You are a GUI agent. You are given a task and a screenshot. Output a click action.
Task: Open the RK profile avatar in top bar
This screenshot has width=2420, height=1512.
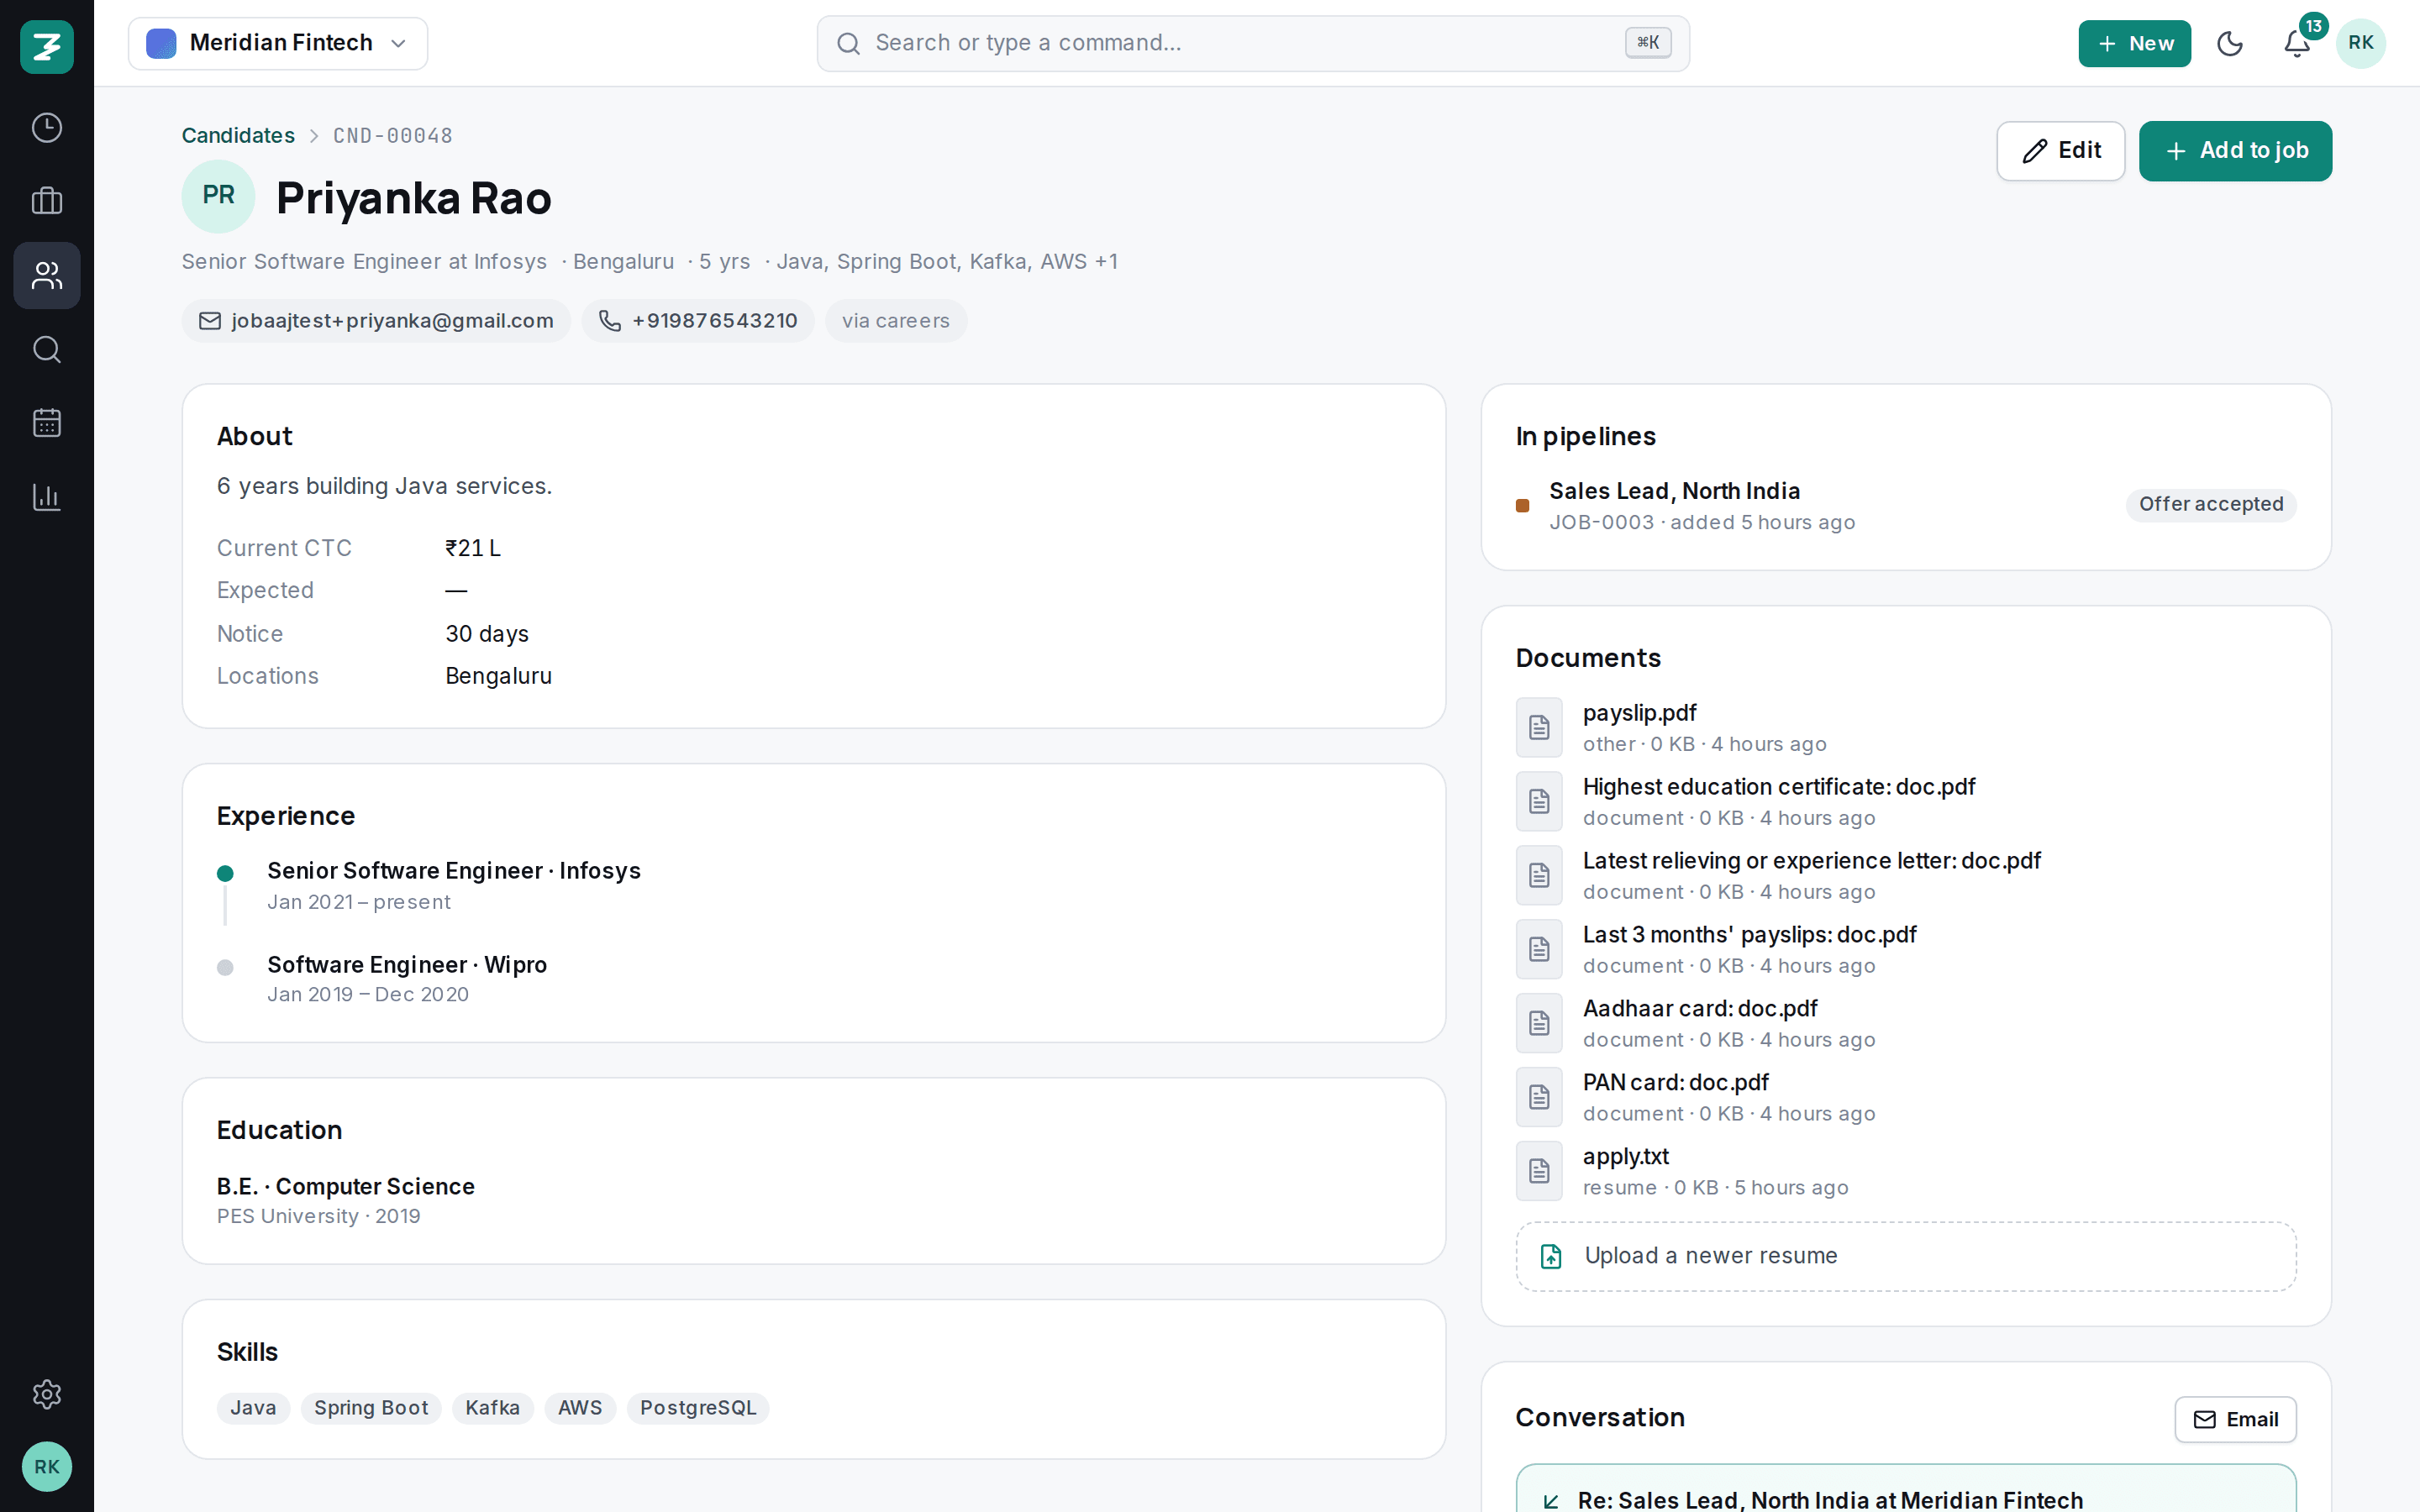2361,43
